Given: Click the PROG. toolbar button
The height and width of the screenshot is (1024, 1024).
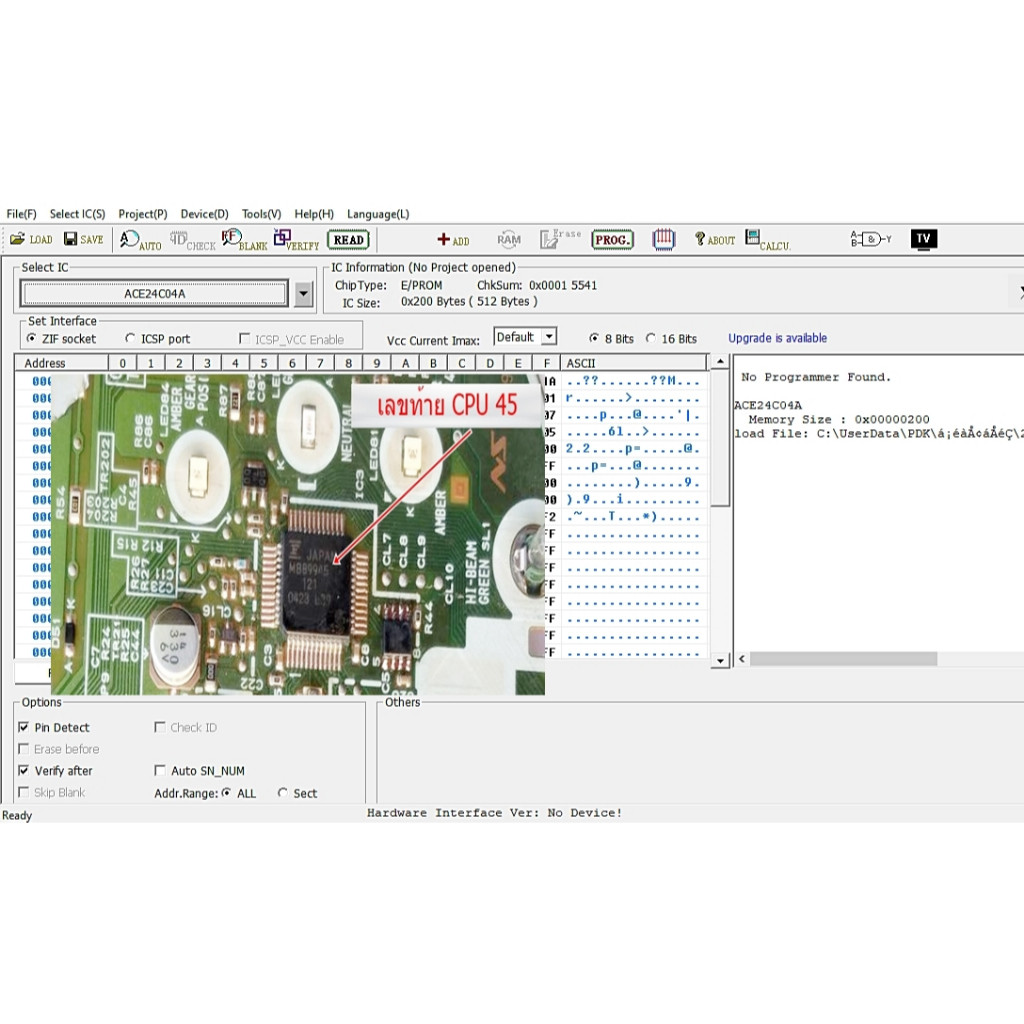Looking at the screenshot, I should pyautogui.click(x=612, y=240).
